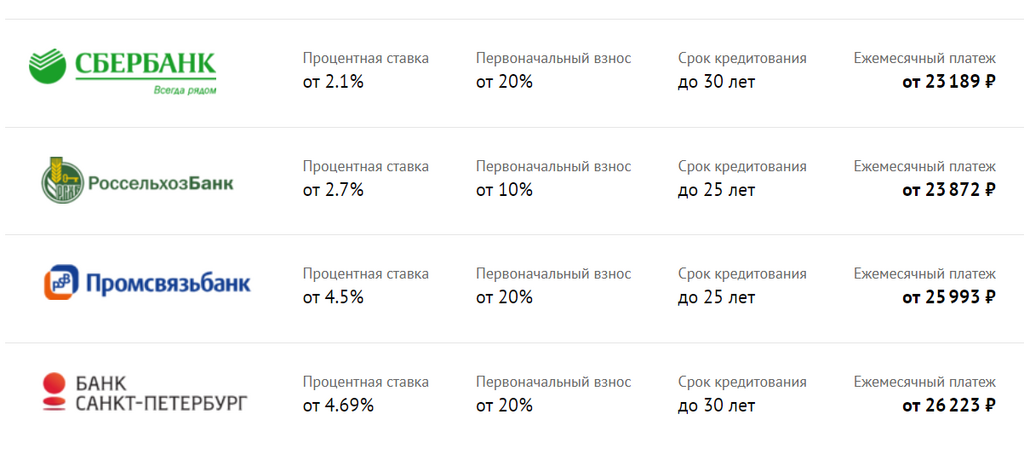Click Sberbank loan term up to 30 years
The width and height of the screenshot is (1024, 466).
click(x=716, y=82)
